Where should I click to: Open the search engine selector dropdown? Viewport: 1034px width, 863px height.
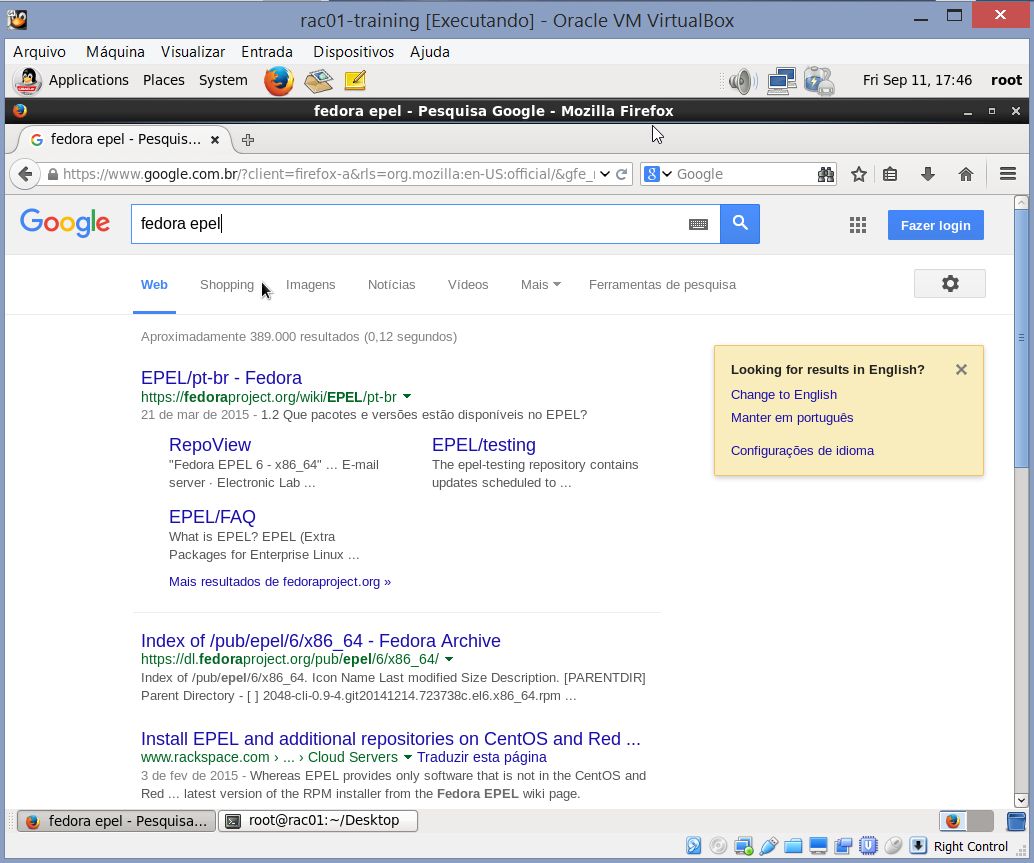point(657,174)
